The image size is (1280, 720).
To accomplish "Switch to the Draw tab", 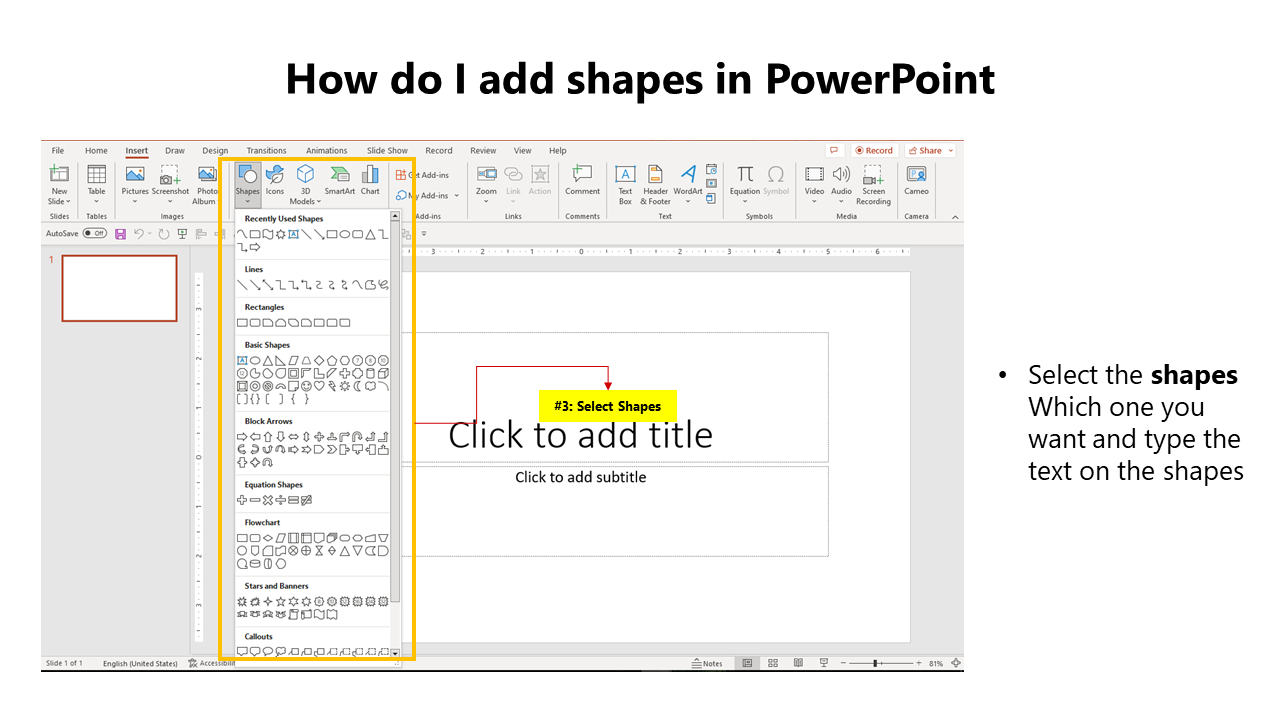I will tap(175, 151).
